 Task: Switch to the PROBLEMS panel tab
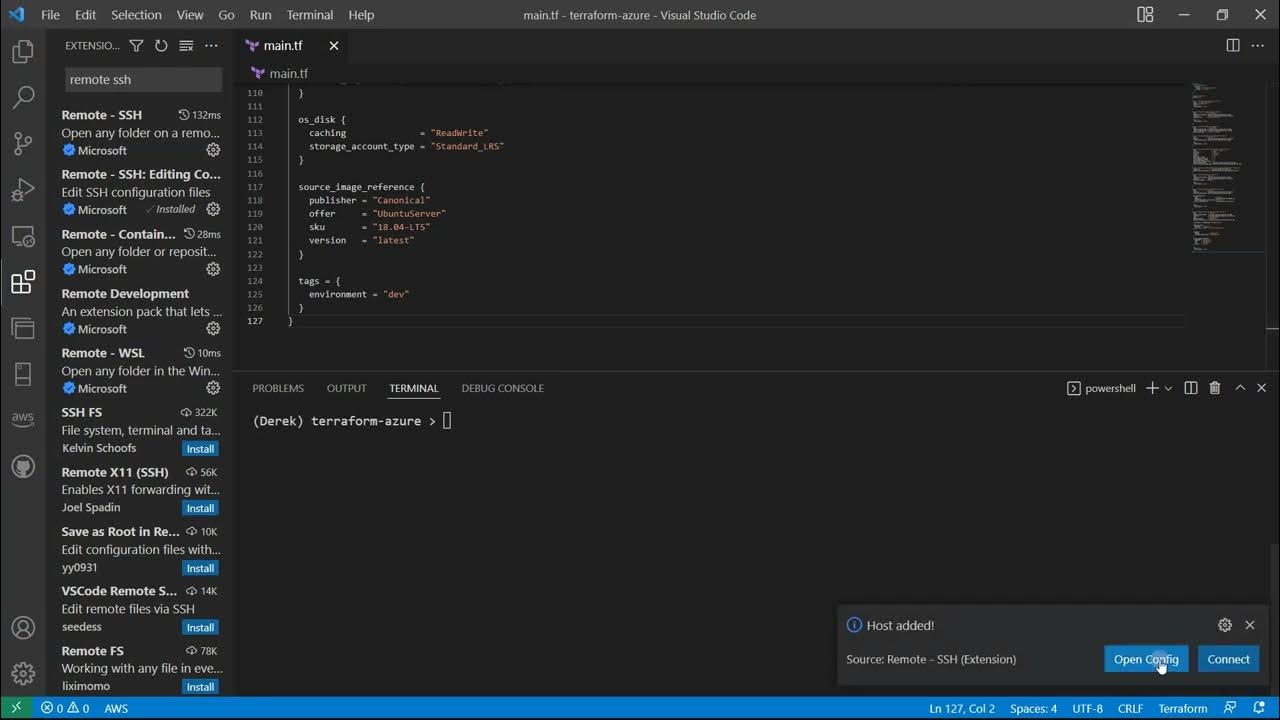(x=278, y=388)
